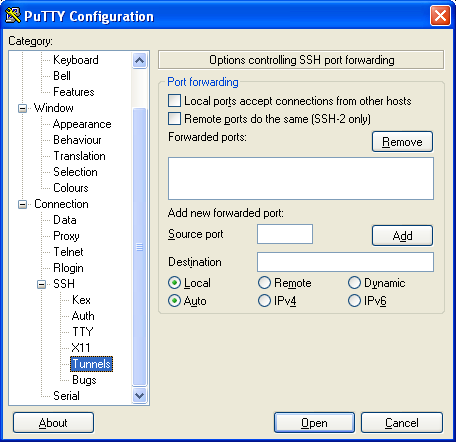The image size is (456, 442).
Task: Open the Behaviour settings
Action: pos(77,140)
